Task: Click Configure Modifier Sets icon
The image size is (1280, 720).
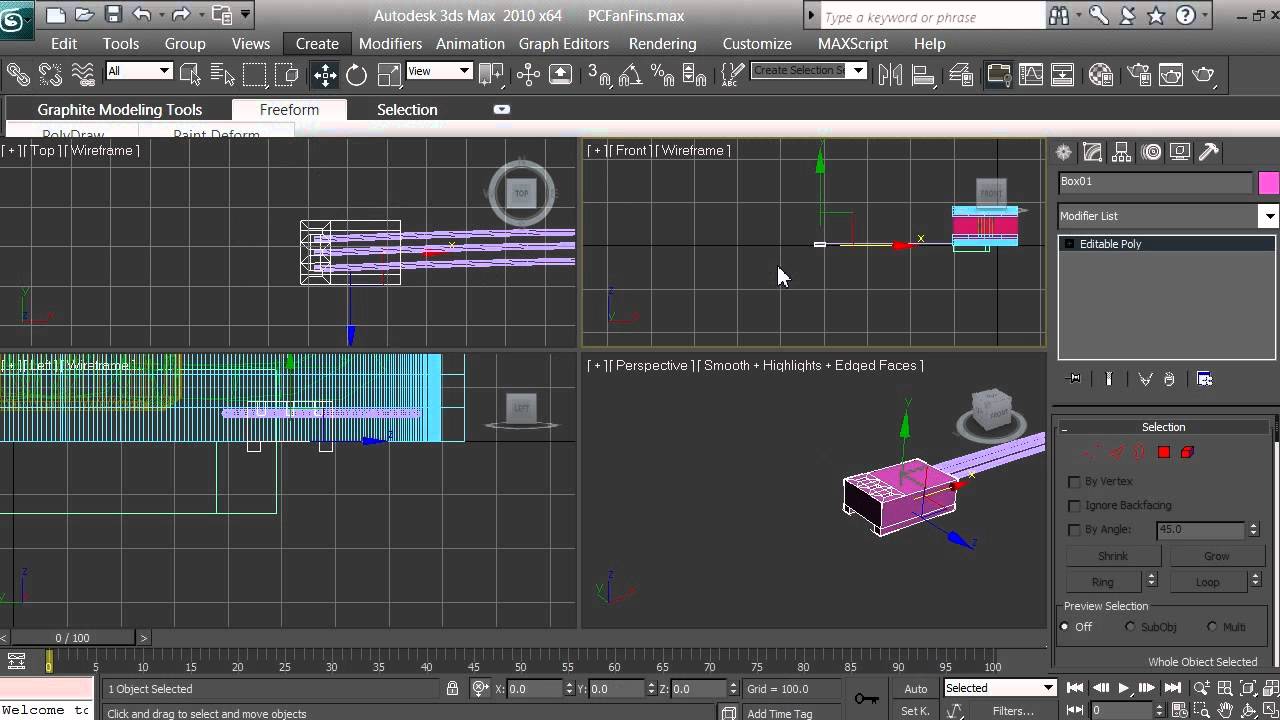Action: (x=1205, y=379)
